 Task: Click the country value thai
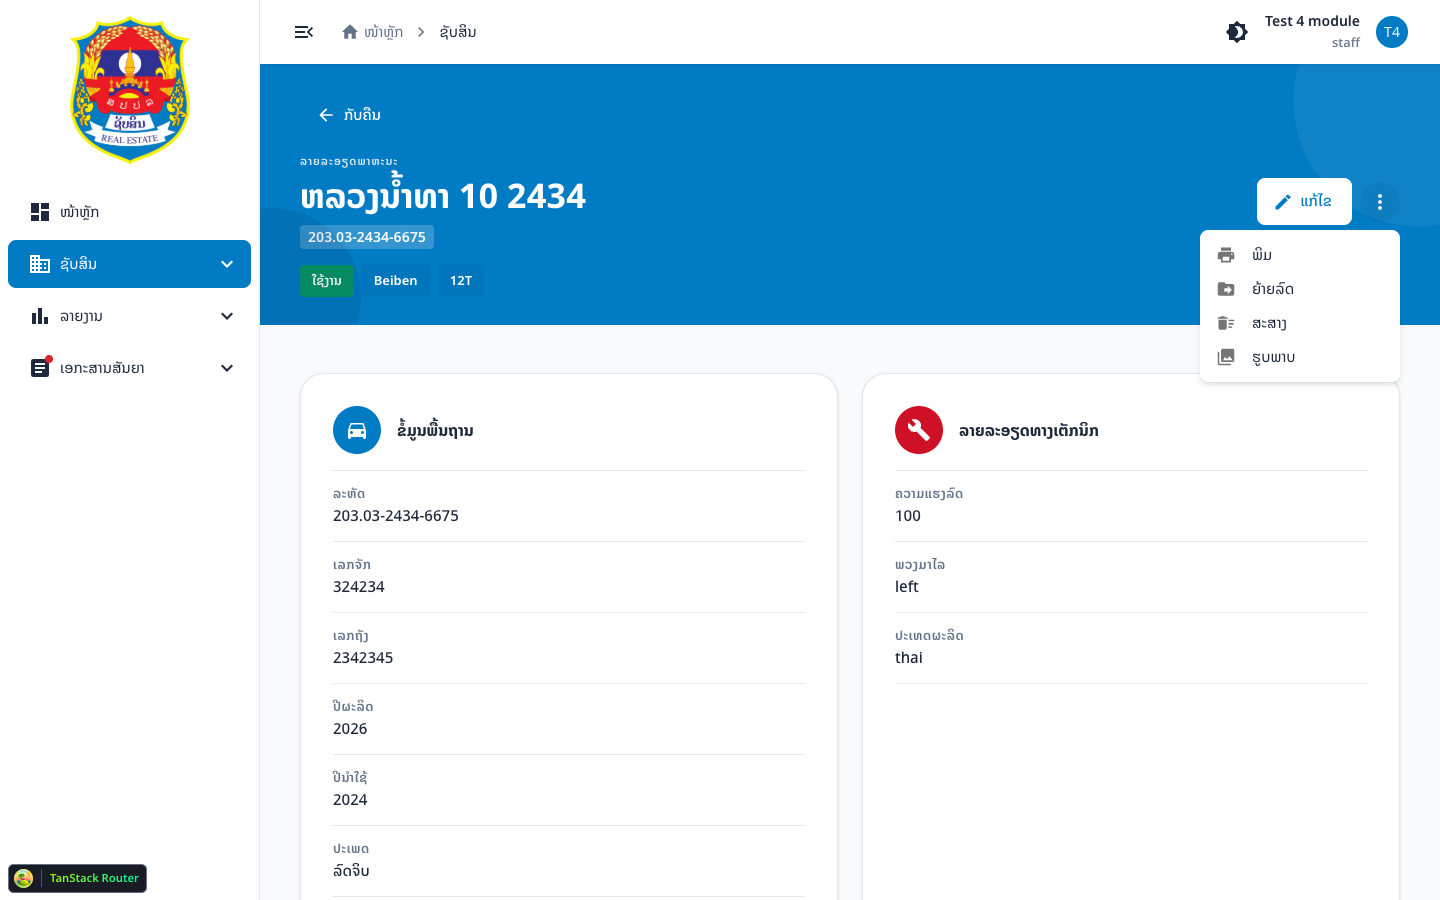pos(909,658)
